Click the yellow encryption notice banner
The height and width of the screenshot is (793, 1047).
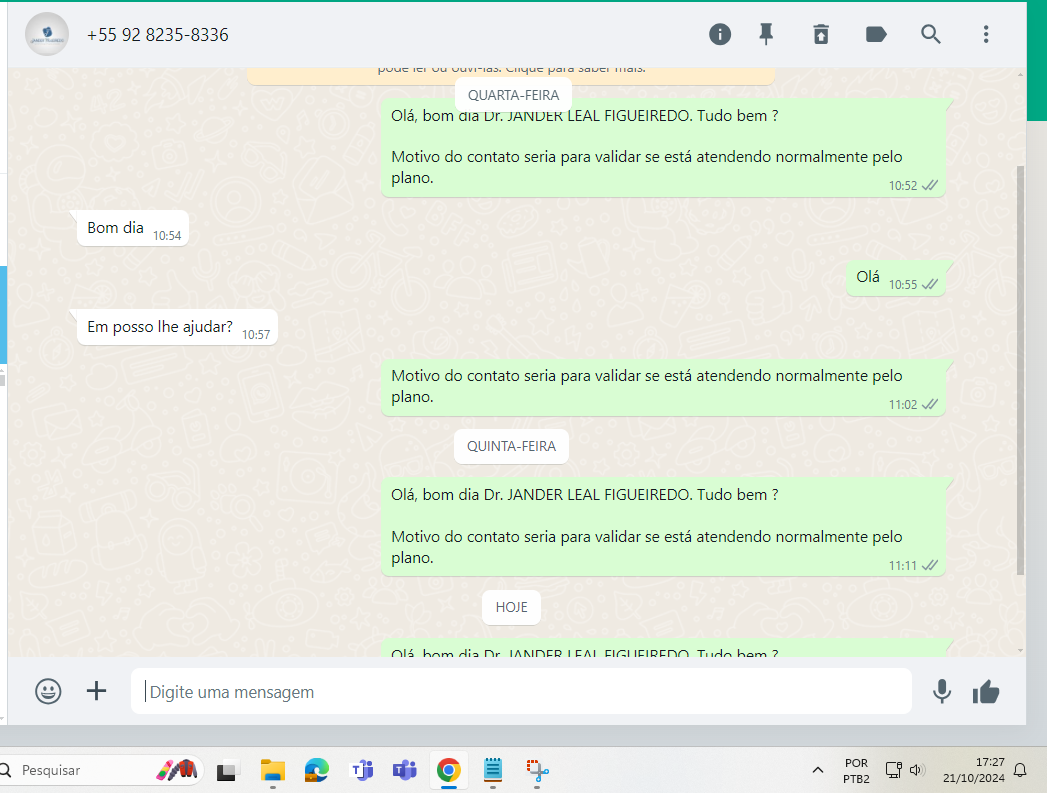click(511, 75)
